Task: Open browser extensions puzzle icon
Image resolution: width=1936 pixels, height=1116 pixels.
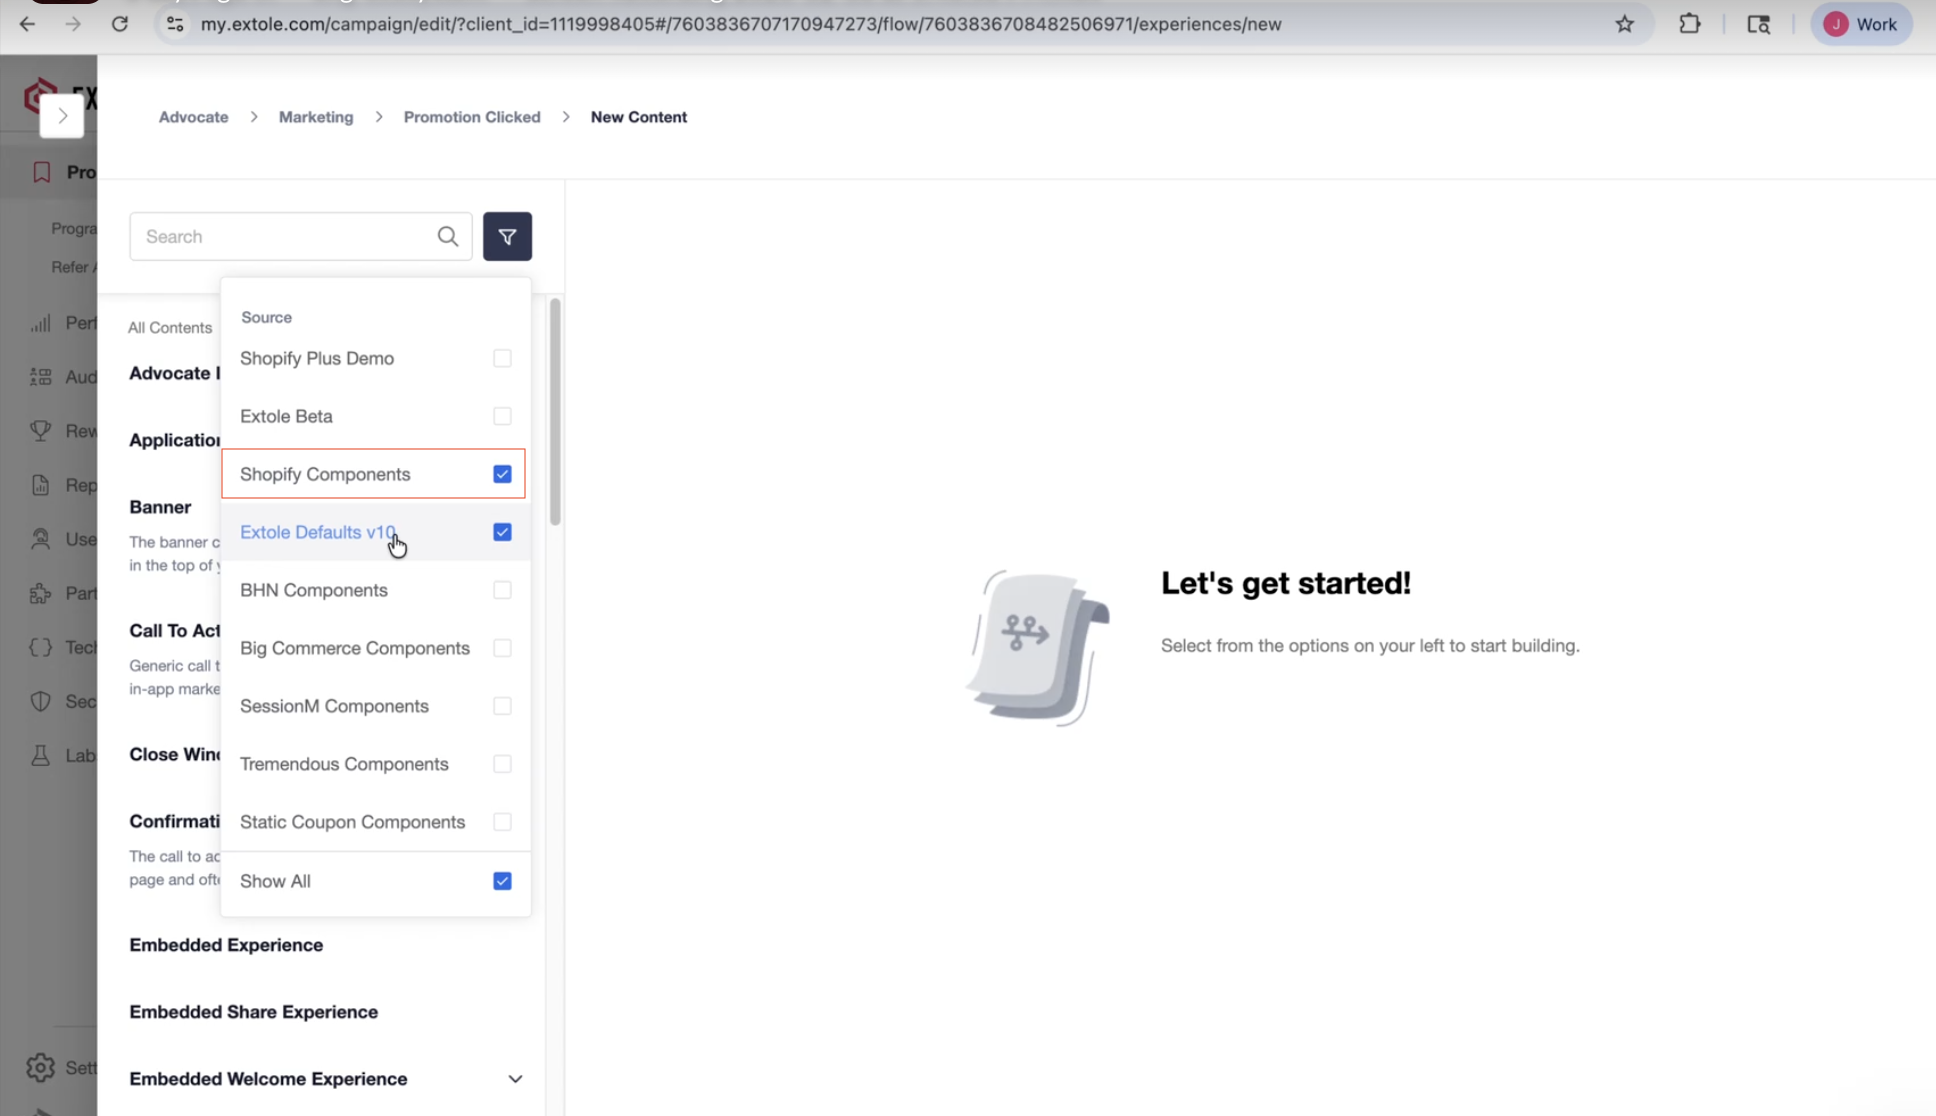Action: [1689, 24]
